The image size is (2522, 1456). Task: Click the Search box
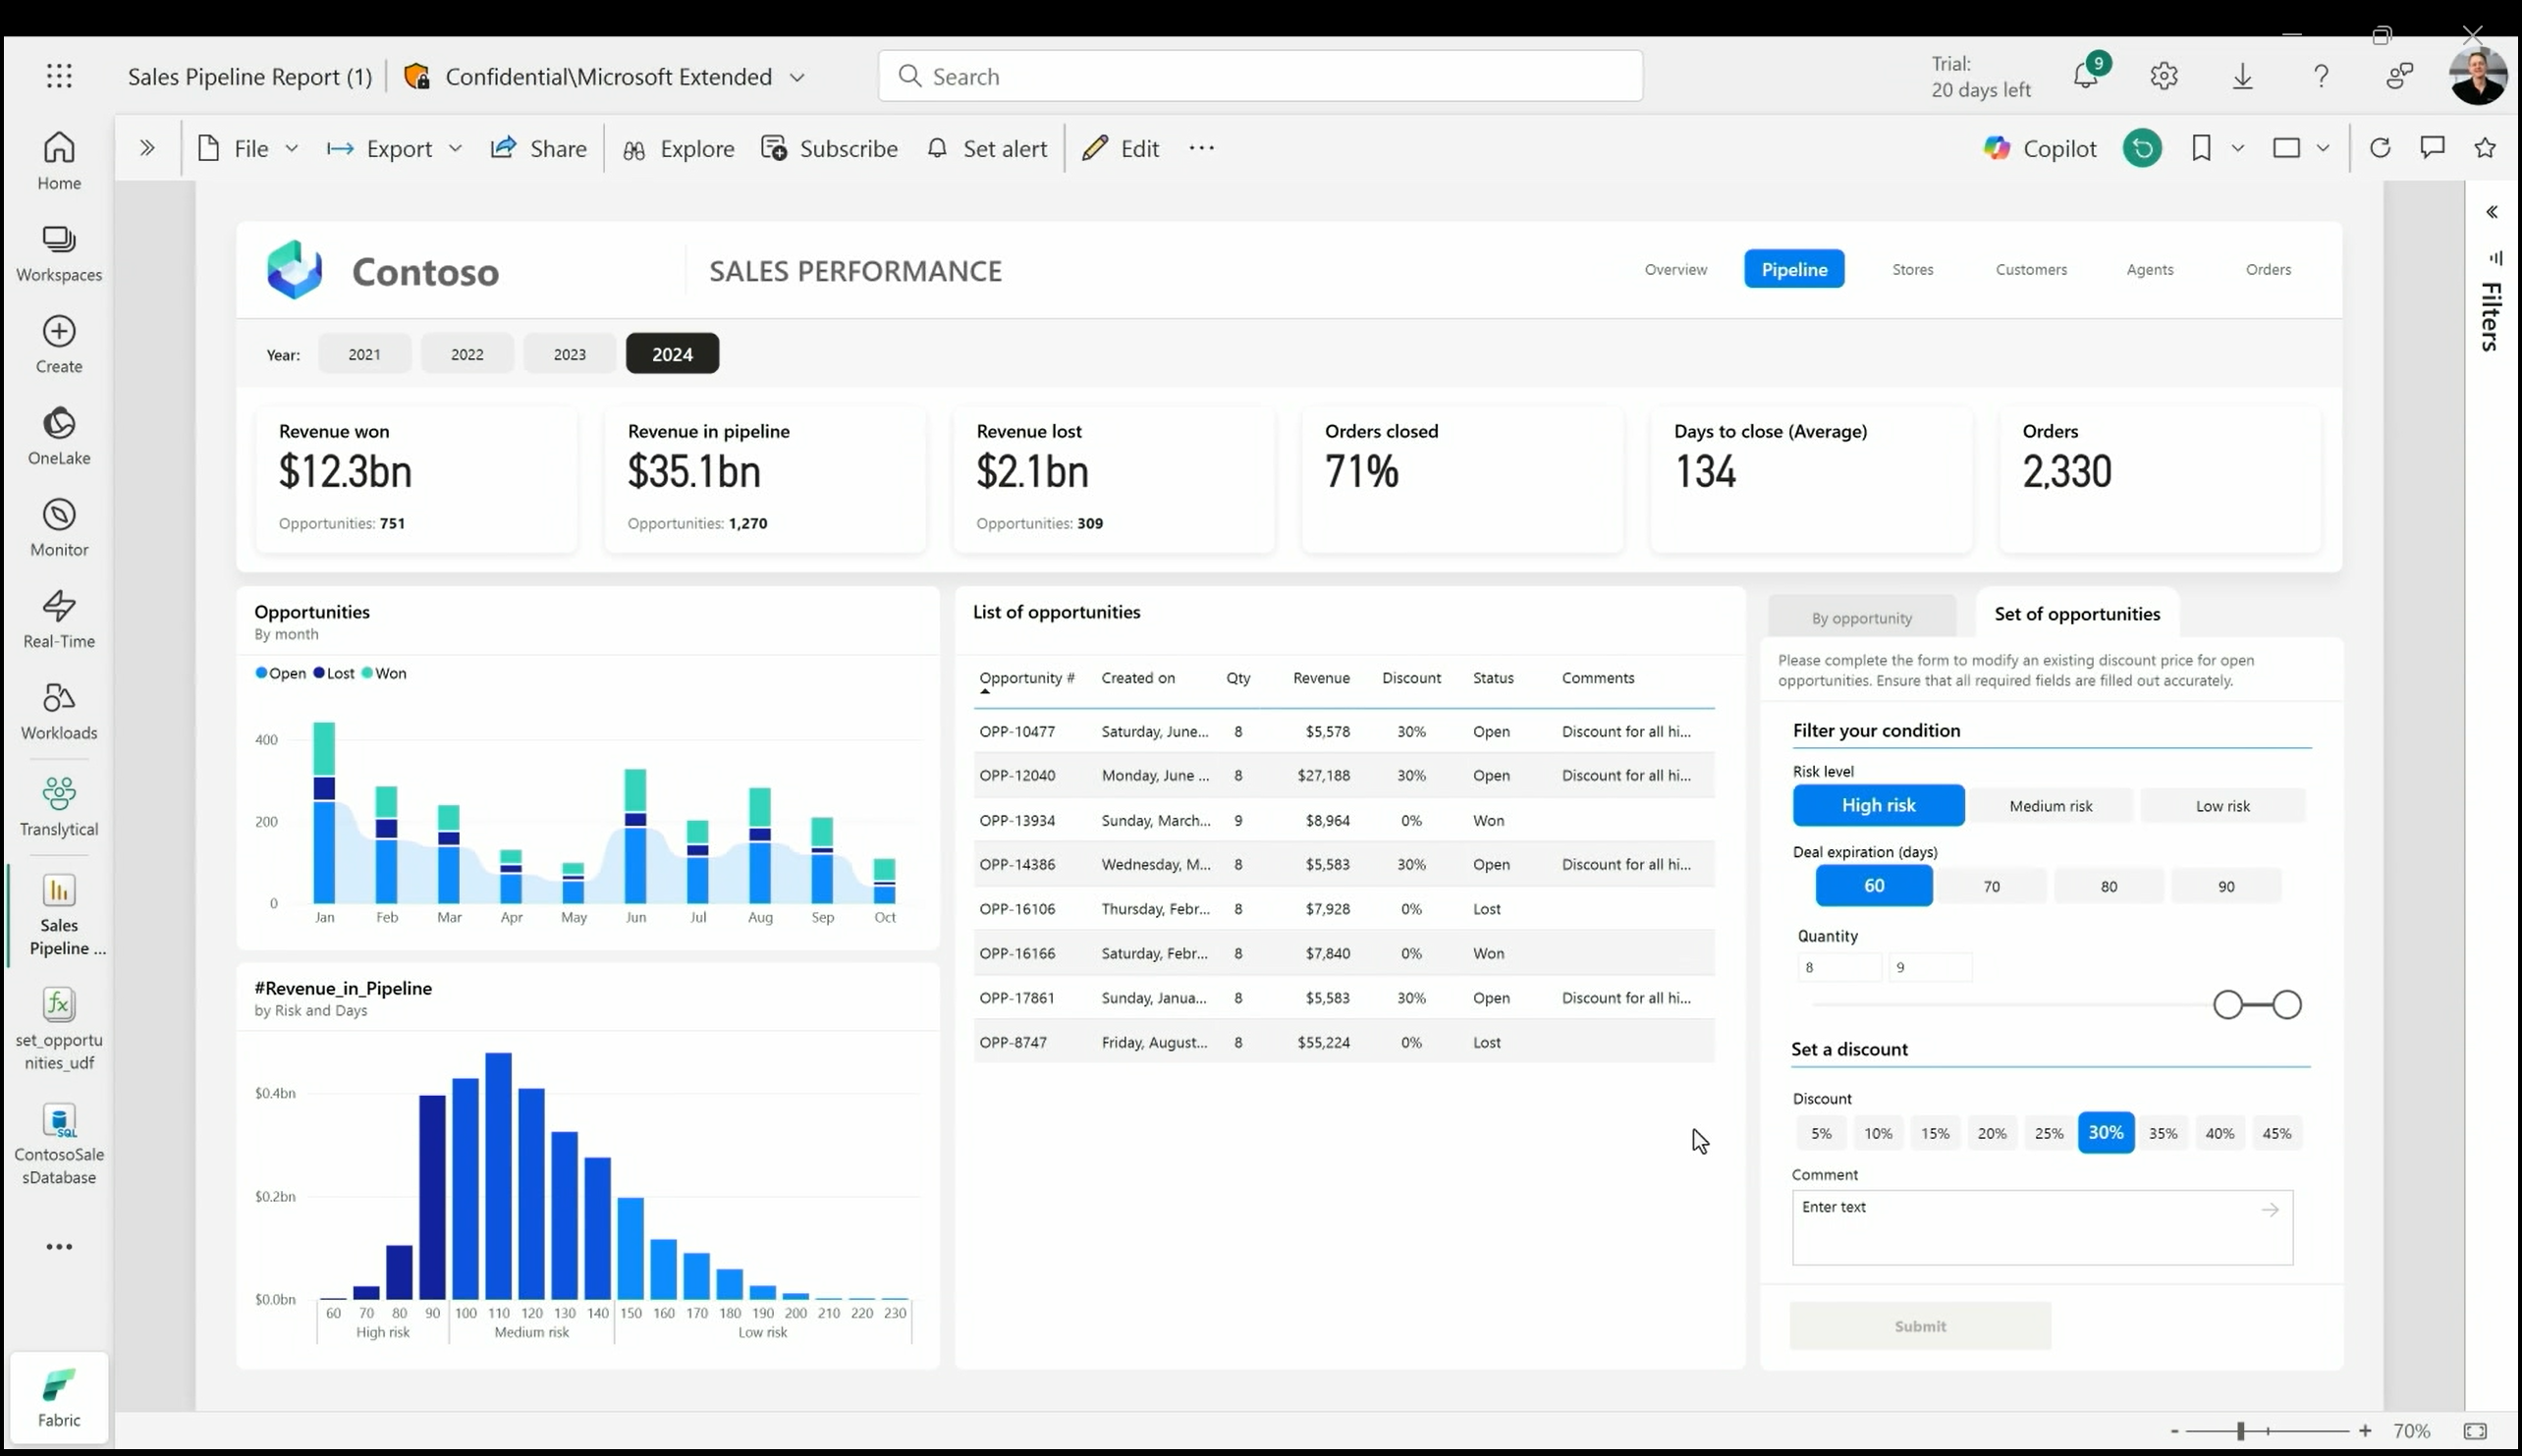tap(1260, 76)
